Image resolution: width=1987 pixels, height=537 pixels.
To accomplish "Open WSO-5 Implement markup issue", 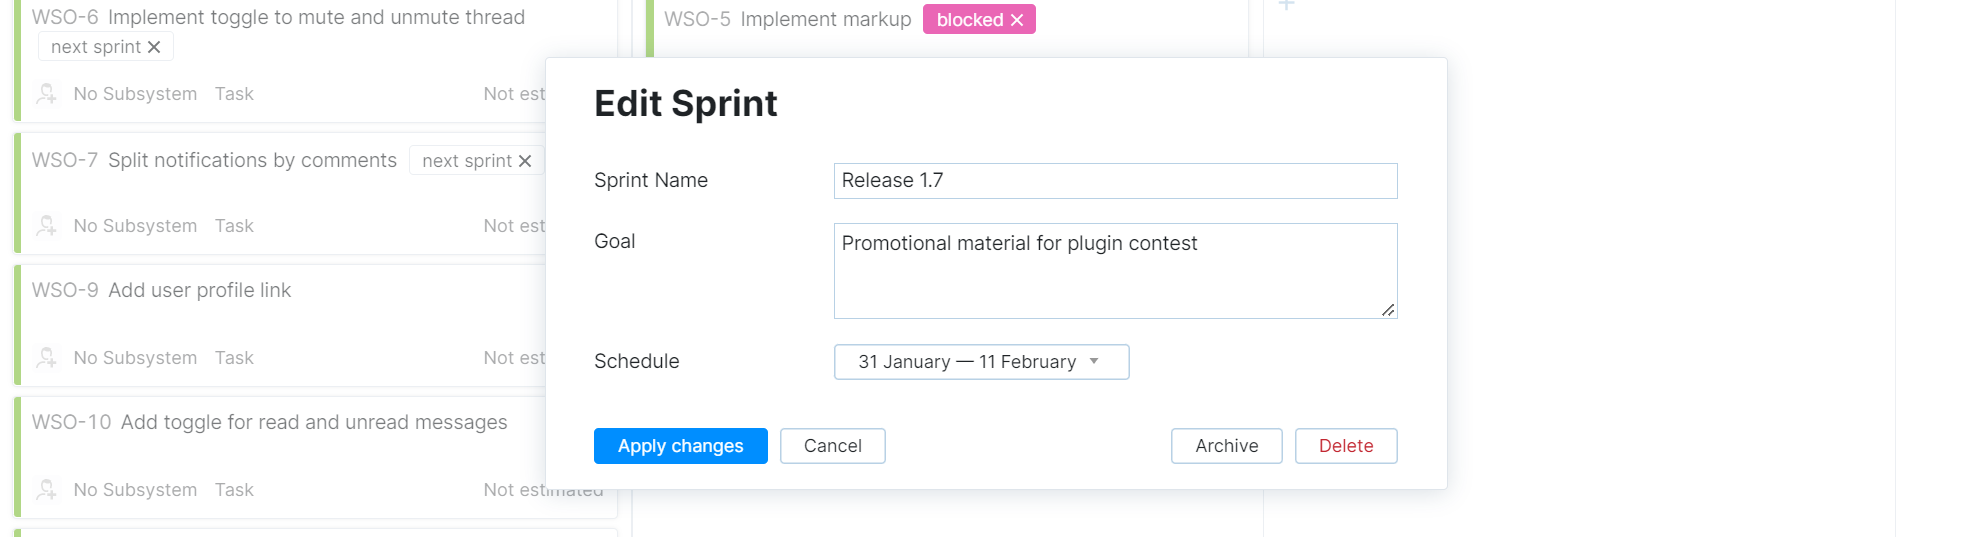I will coord(825,20).
